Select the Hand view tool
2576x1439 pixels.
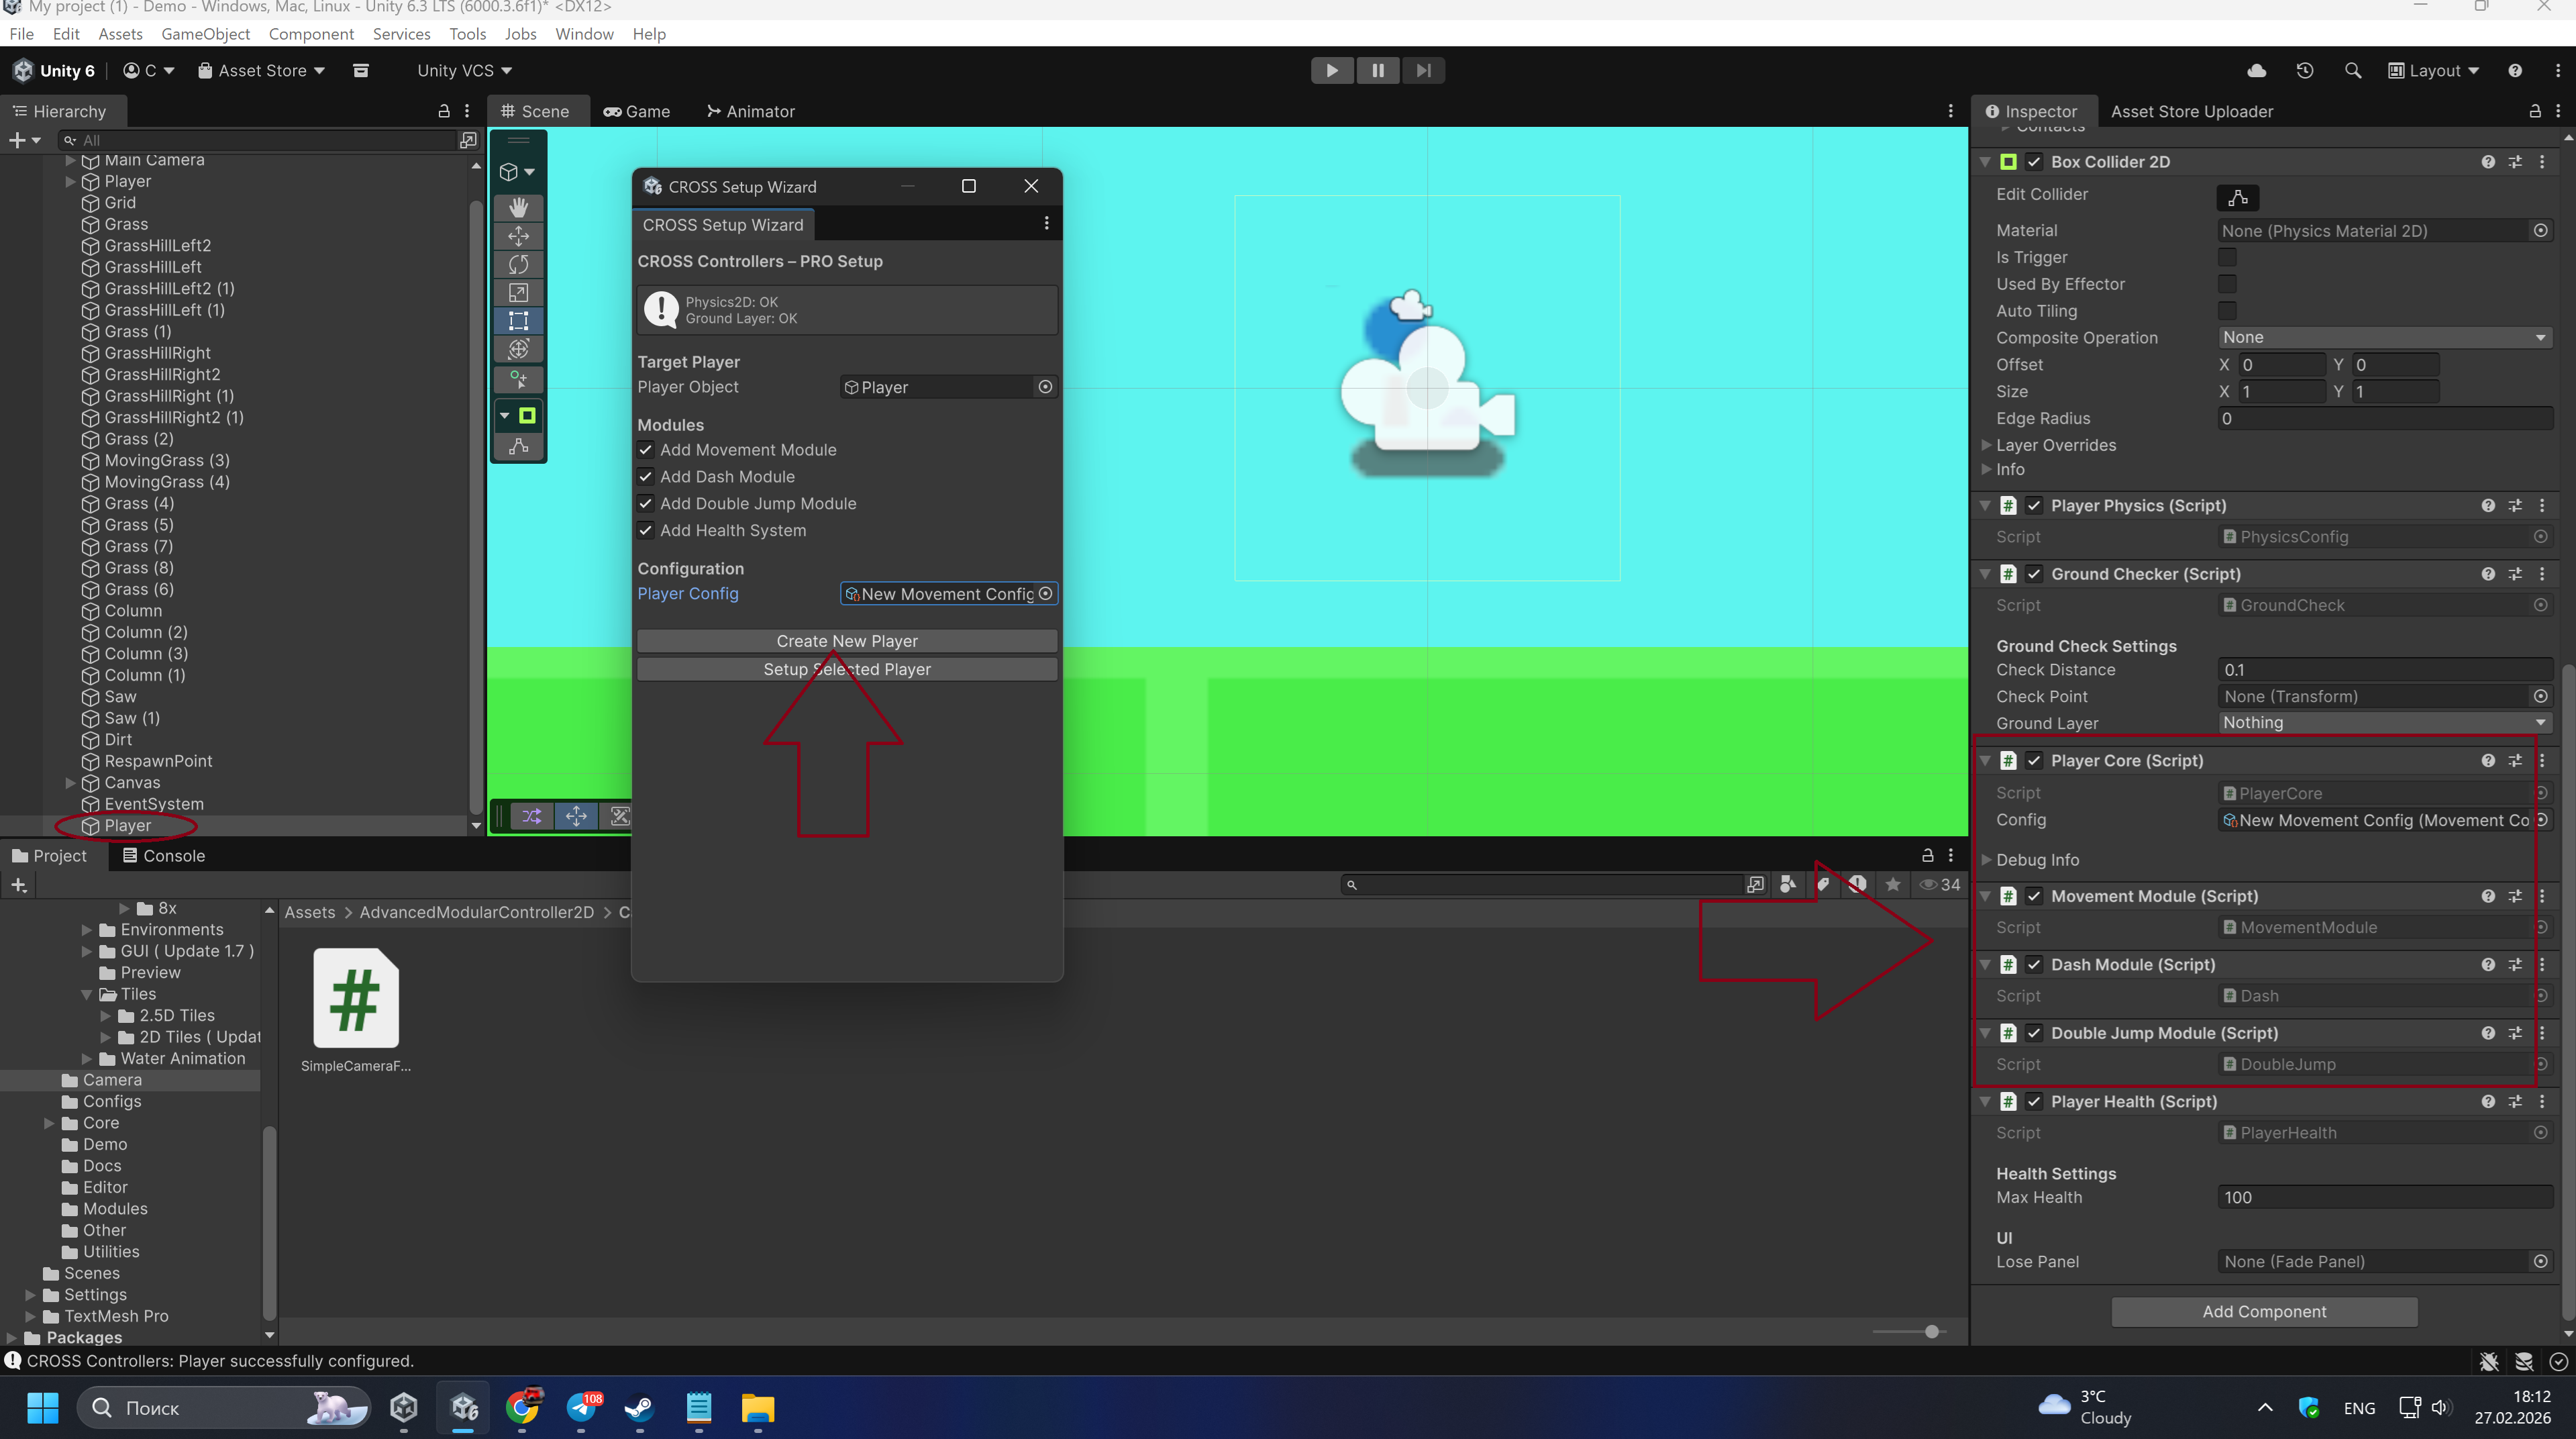(x=518, y=207)
